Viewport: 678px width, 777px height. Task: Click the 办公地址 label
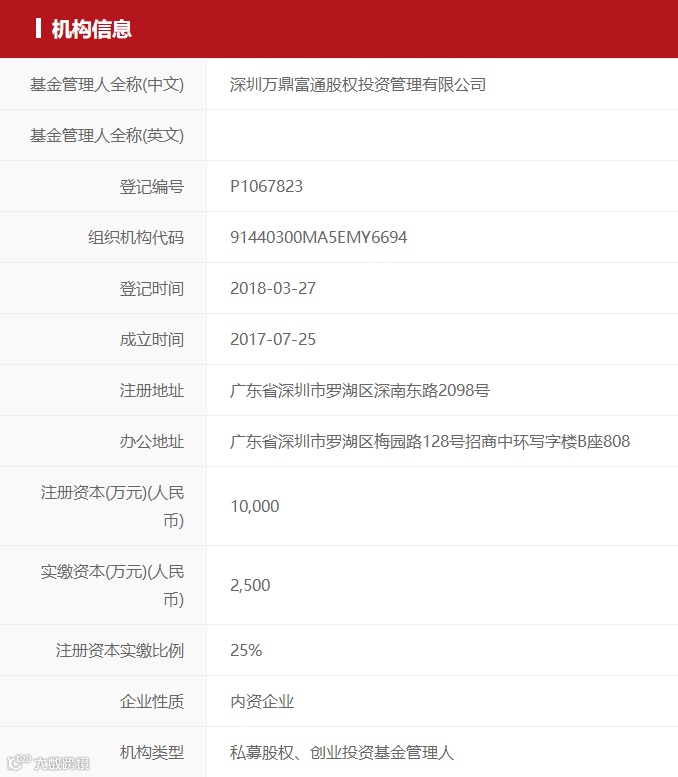point(152,442)
